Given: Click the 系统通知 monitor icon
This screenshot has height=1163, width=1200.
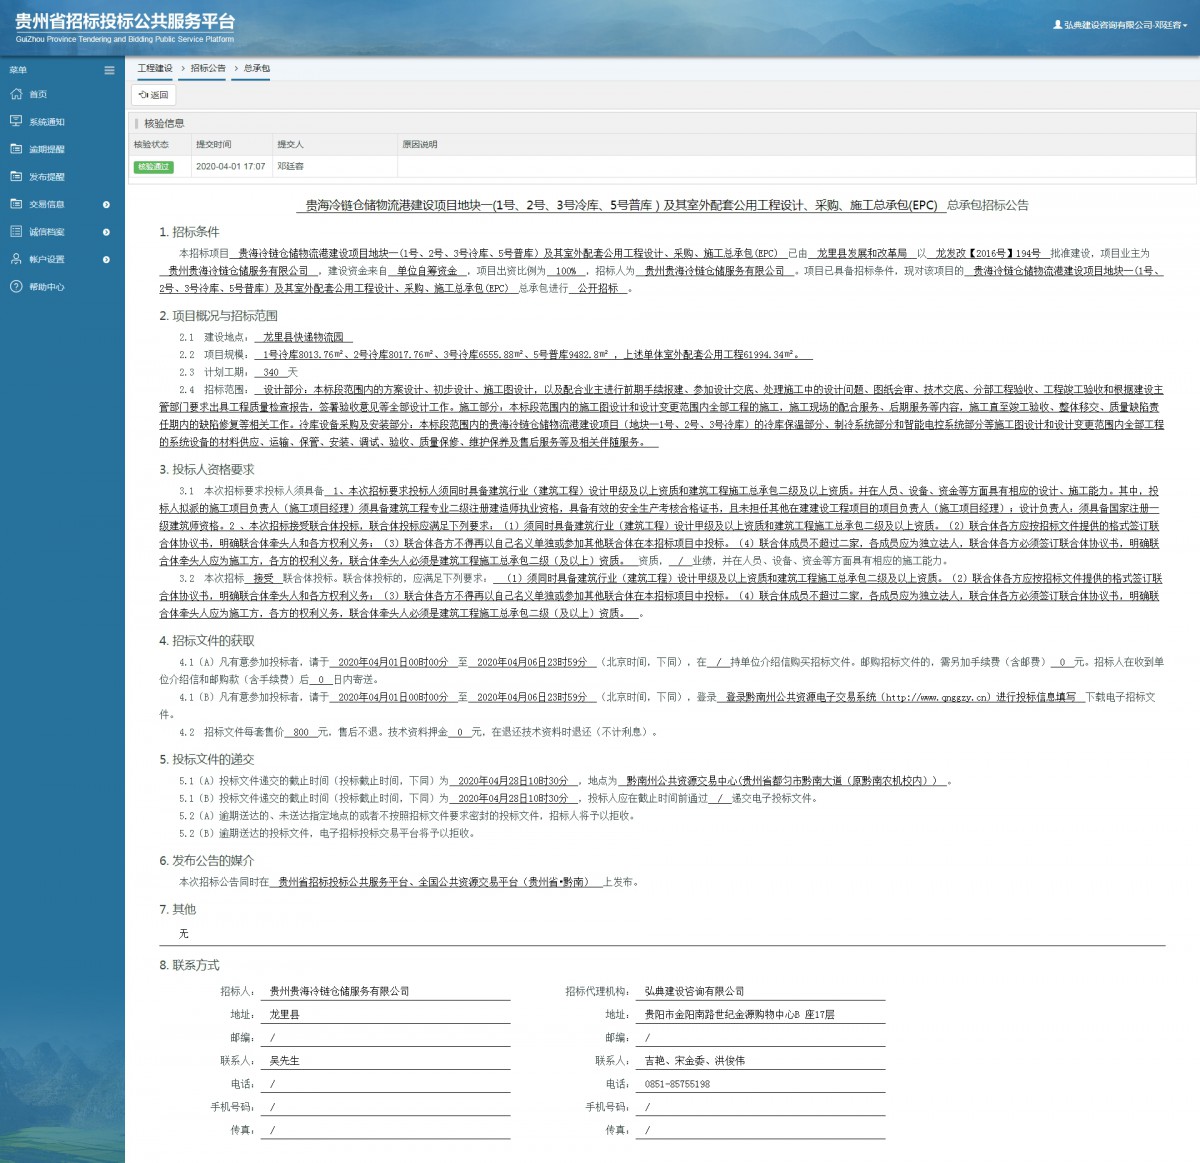Looking at the screenshot, I should pos(15,121).
